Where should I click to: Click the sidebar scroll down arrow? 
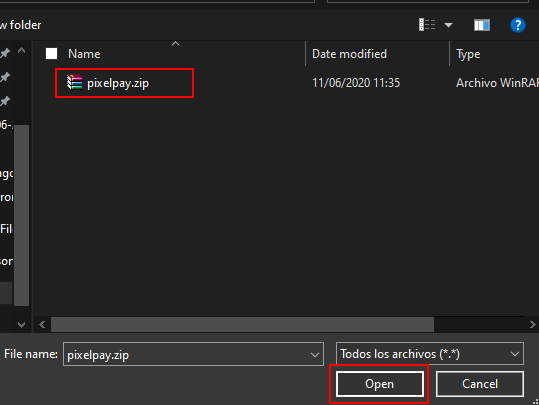[x=21, y=325]
